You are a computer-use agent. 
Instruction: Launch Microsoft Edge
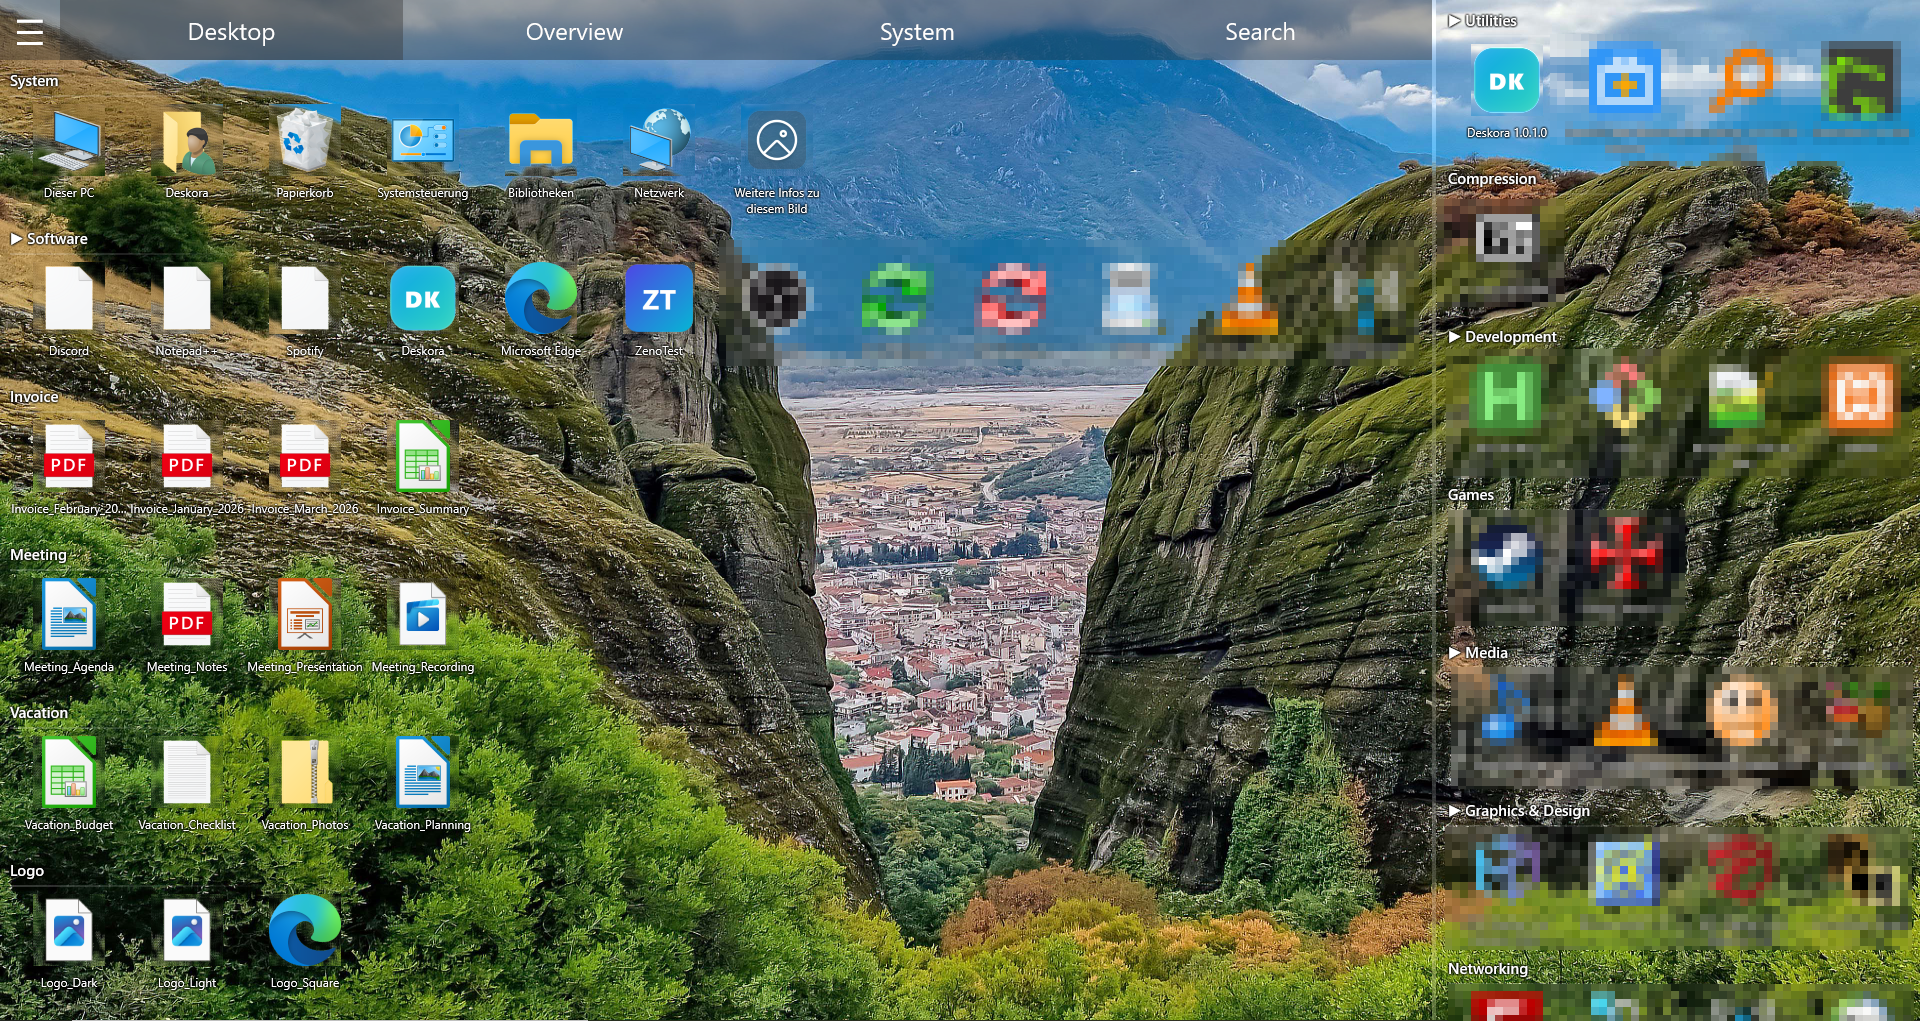click(541, 298)
